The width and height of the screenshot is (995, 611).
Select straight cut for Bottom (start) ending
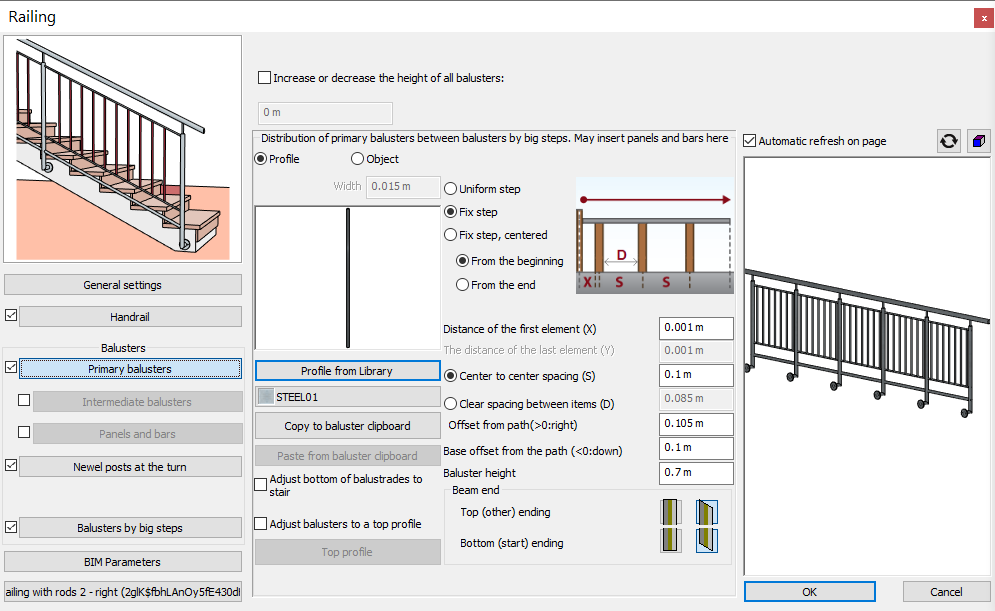[670, 541]
